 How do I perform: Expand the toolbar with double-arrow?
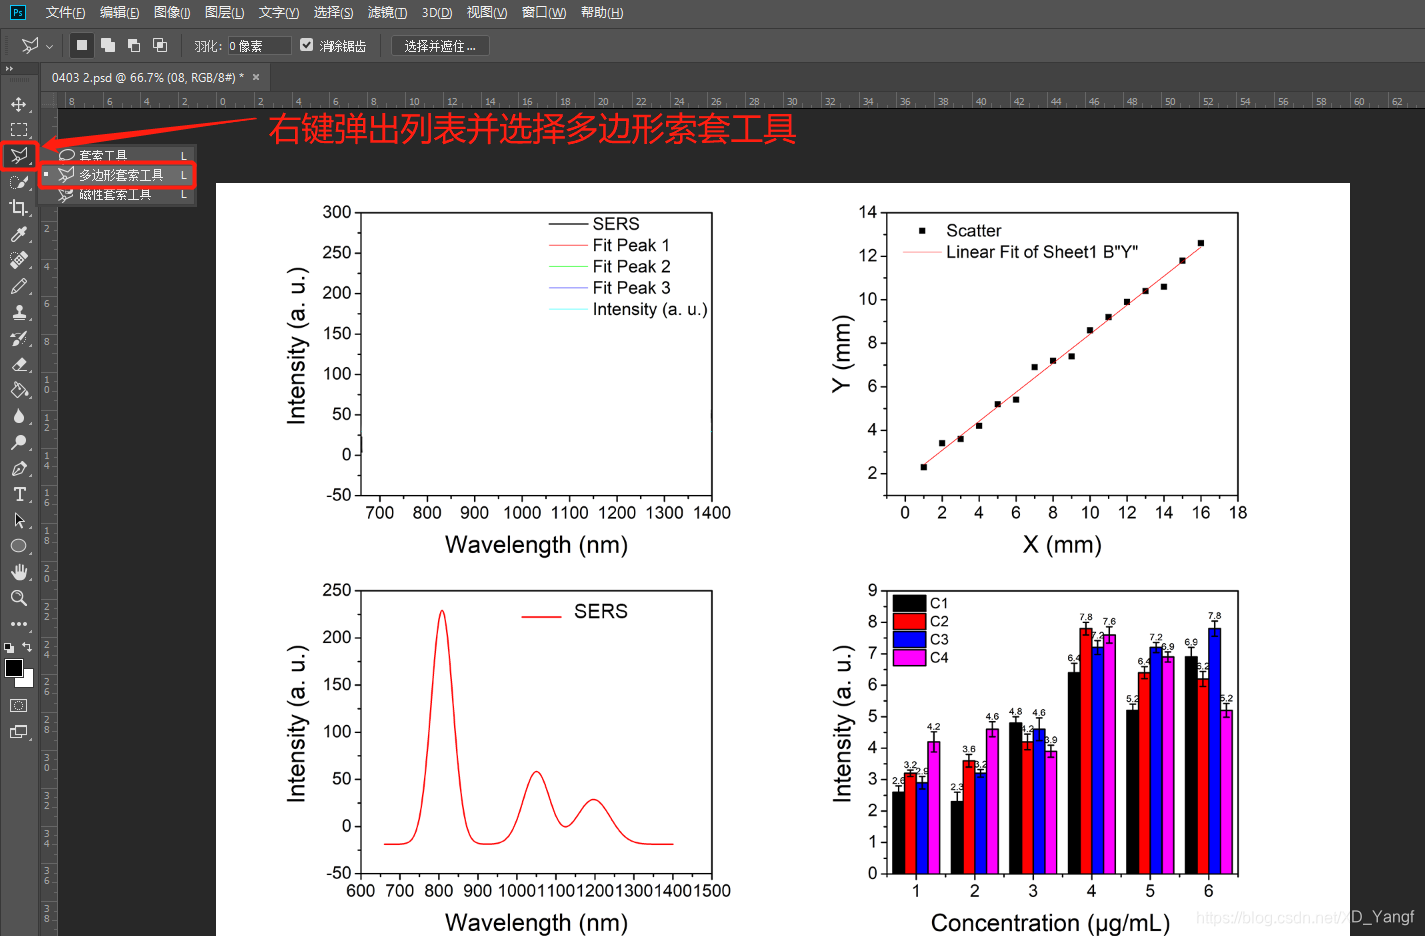click(x=9, y=69)
